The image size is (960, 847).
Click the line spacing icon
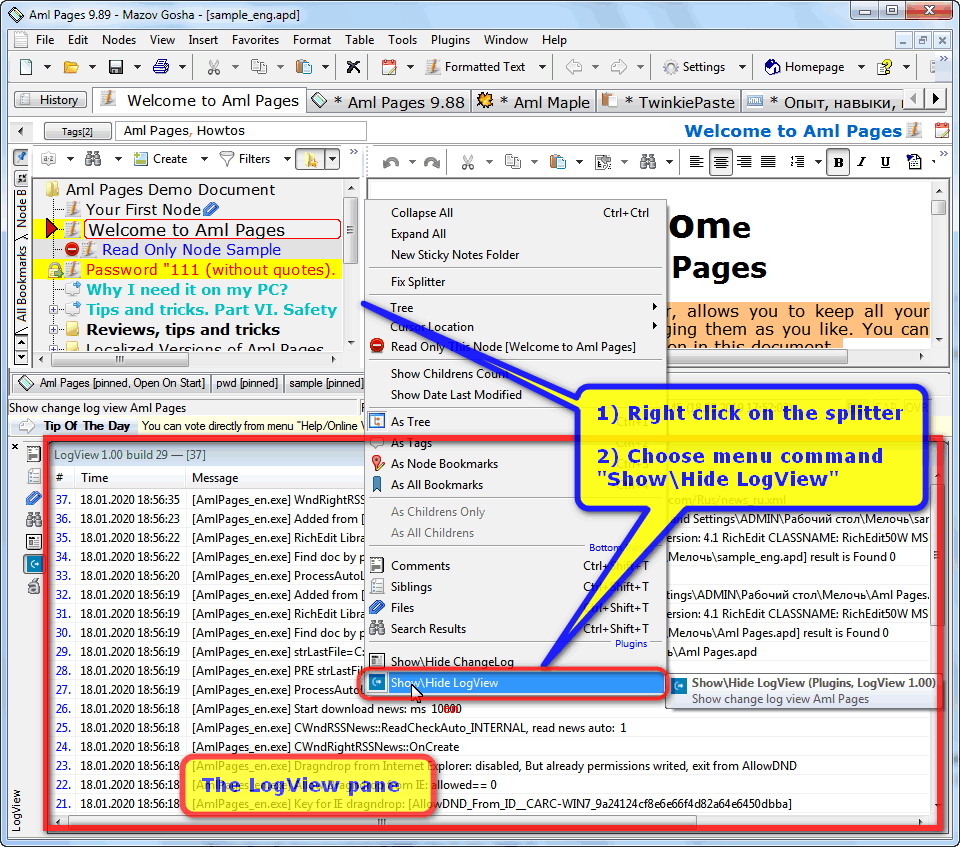797,162
